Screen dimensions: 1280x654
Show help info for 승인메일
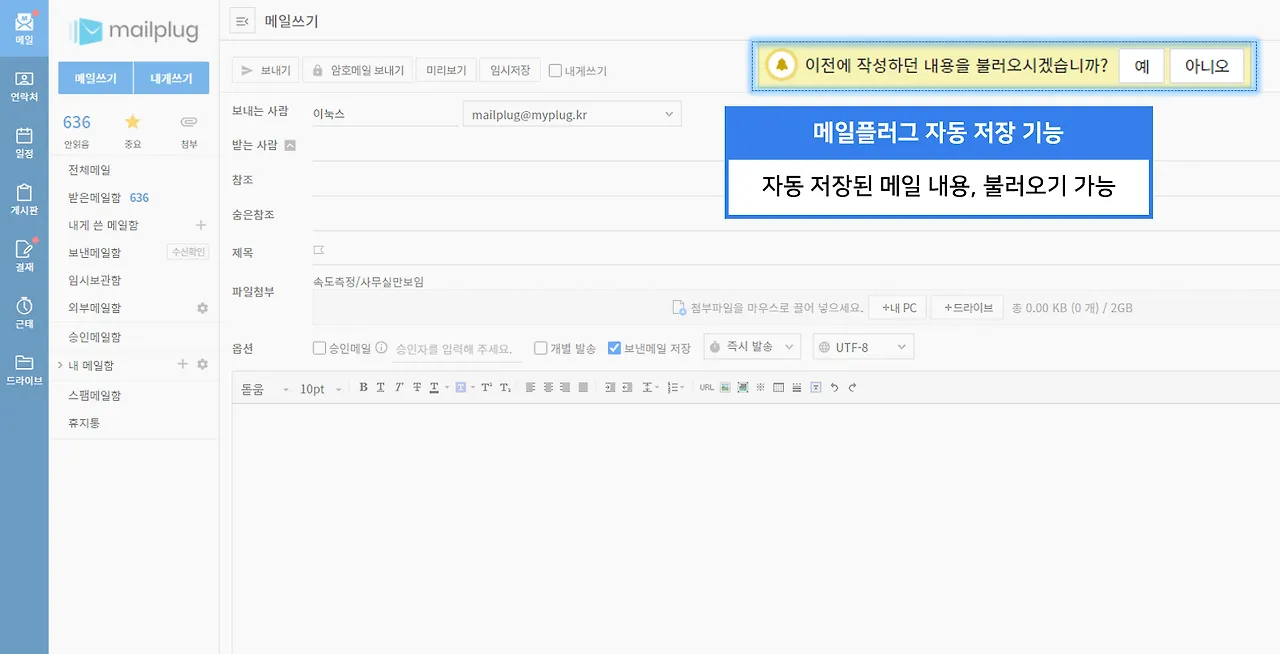tap(381, 348)
